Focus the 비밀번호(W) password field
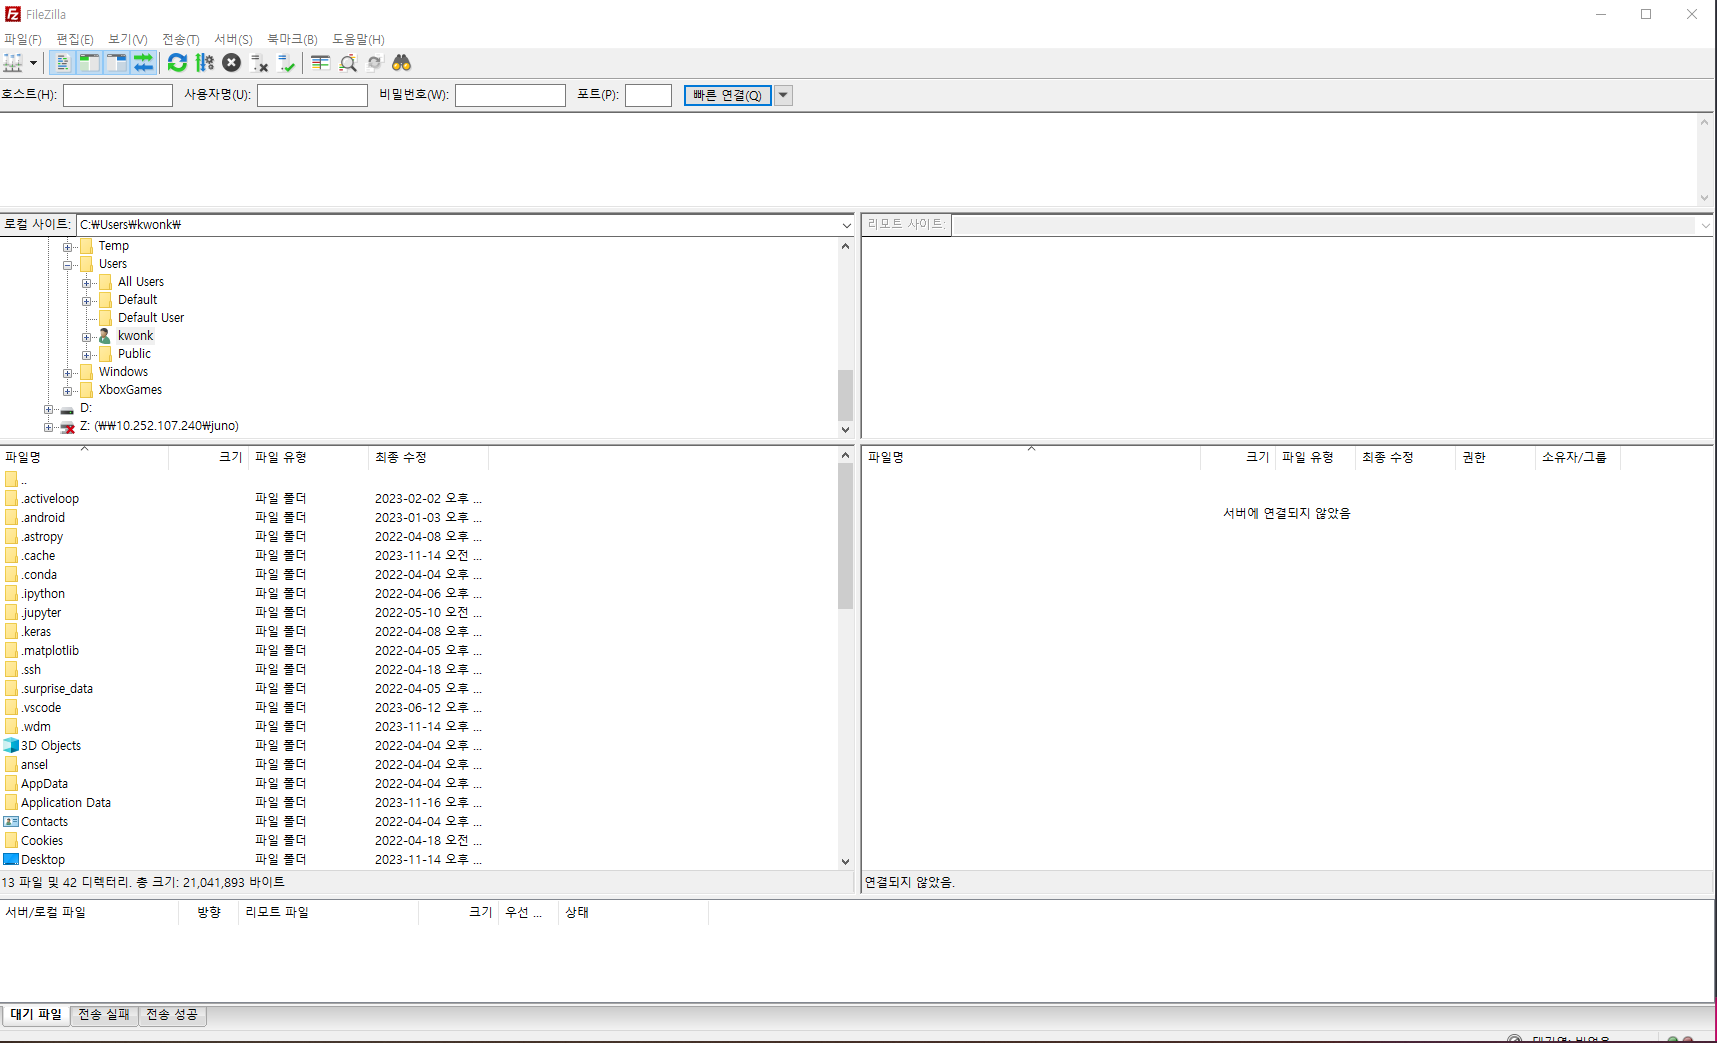This screenshot has height=1043, width=1717. pyautogui.click(x=510, y=95)
